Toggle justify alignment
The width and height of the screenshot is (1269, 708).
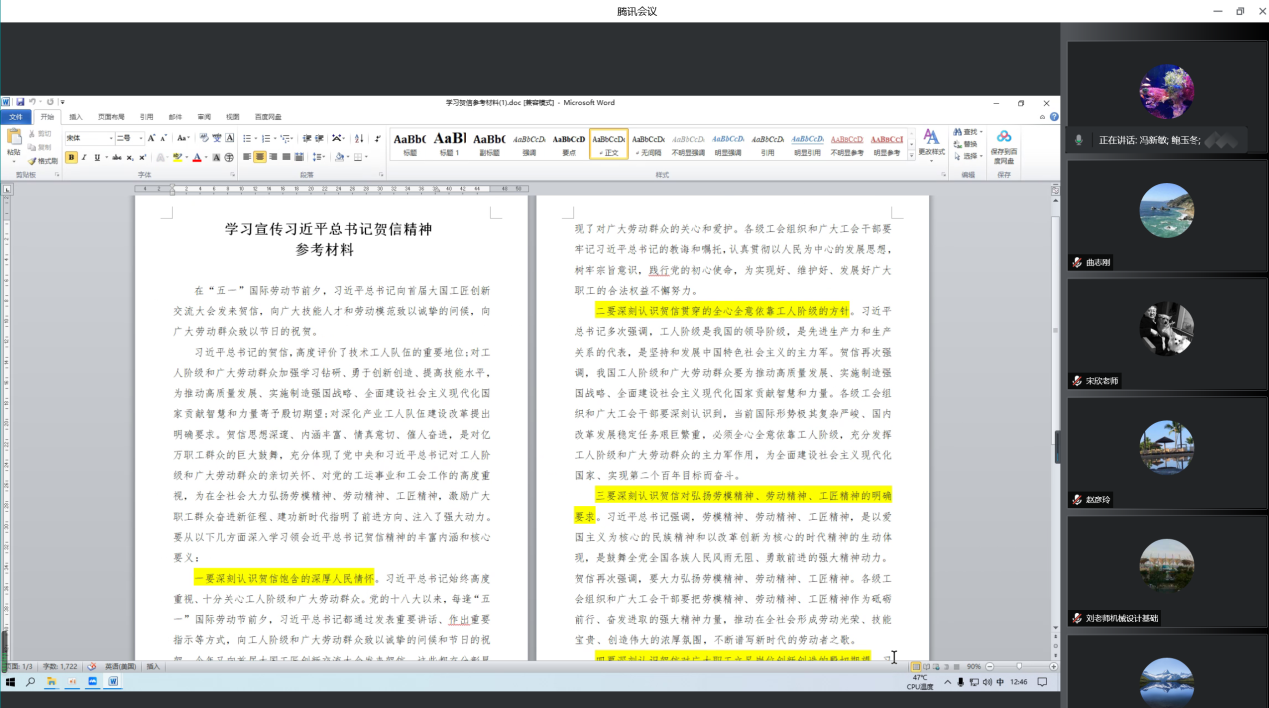coord(286,157)
